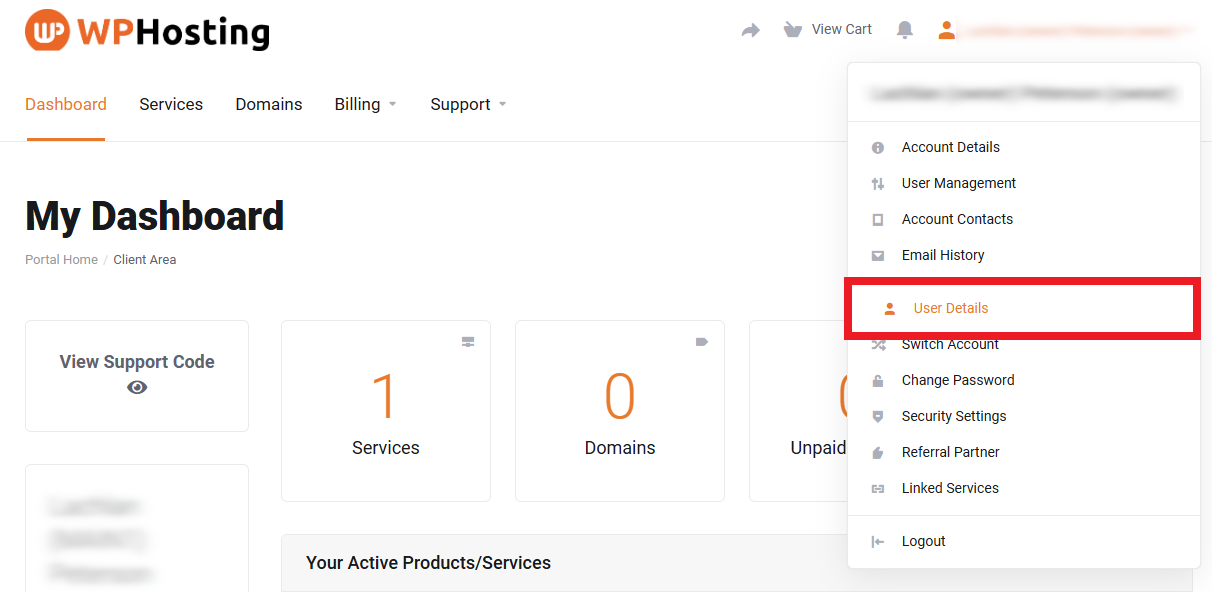Click the share arrow icon in header
The image size is (1212, 592).
[x=750, y=30]
